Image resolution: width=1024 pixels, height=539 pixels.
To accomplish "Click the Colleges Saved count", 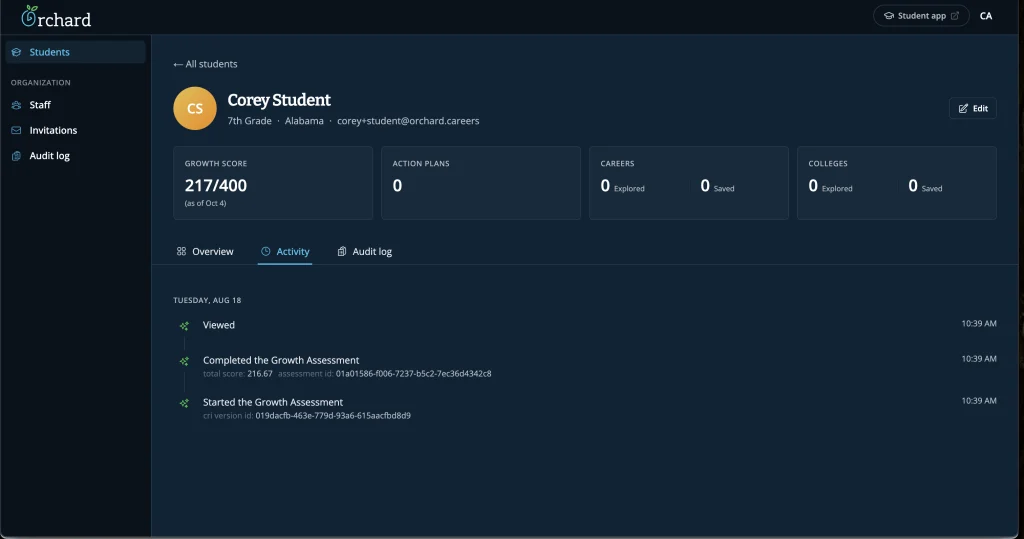I will (x=925, y=186).
